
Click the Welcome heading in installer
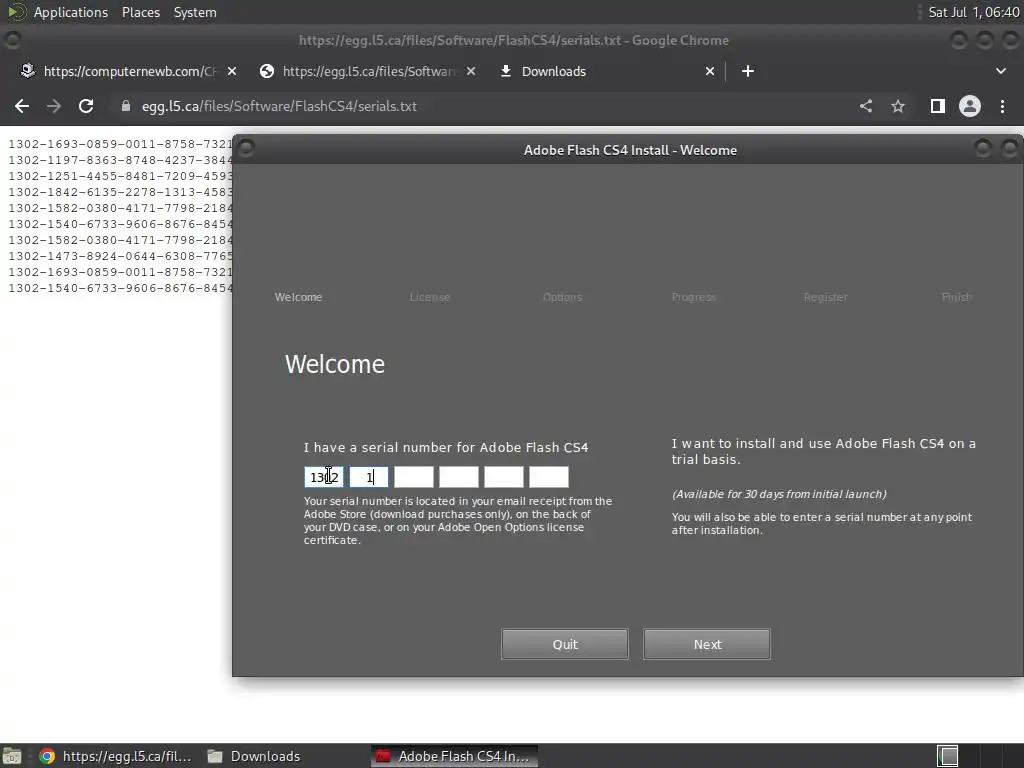click(335, 364)
